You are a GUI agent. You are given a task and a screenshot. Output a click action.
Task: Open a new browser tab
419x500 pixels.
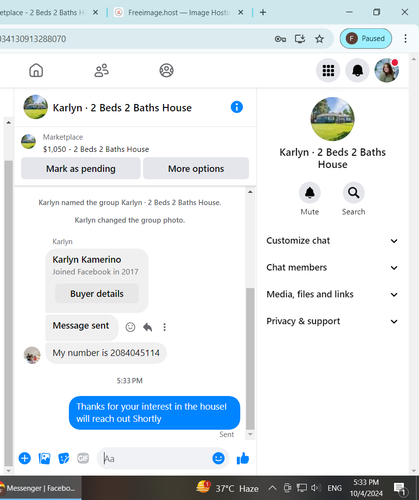pos(263,12)
